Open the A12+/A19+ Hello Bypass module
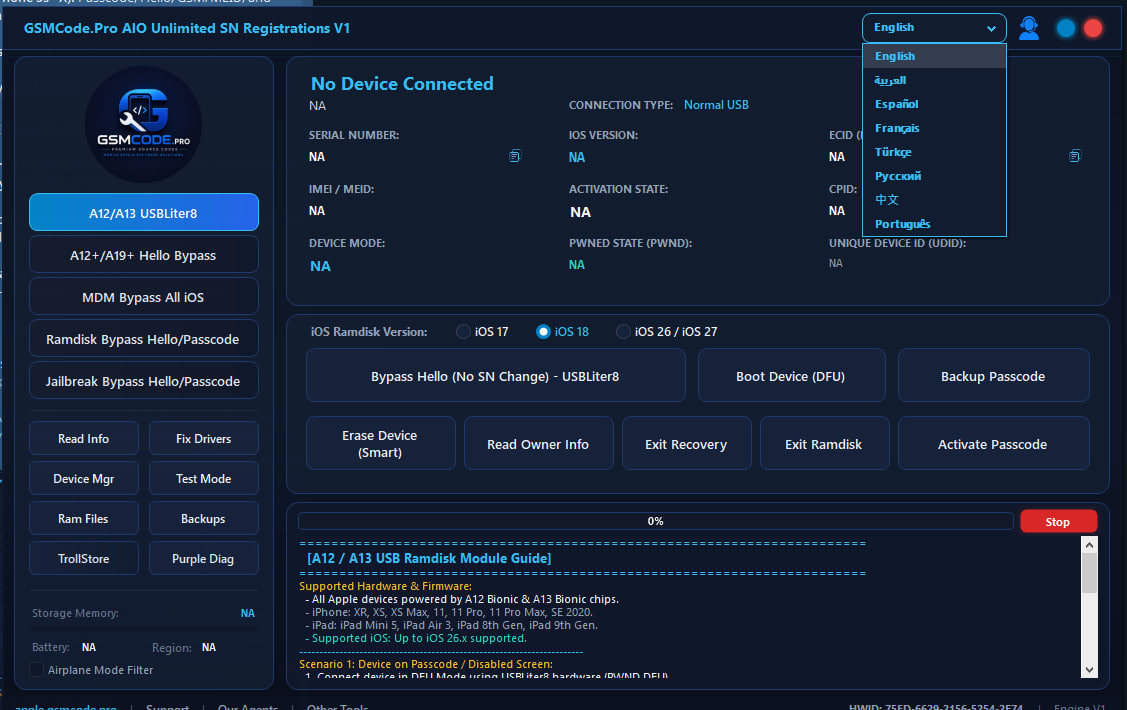 tap(144, 255)
